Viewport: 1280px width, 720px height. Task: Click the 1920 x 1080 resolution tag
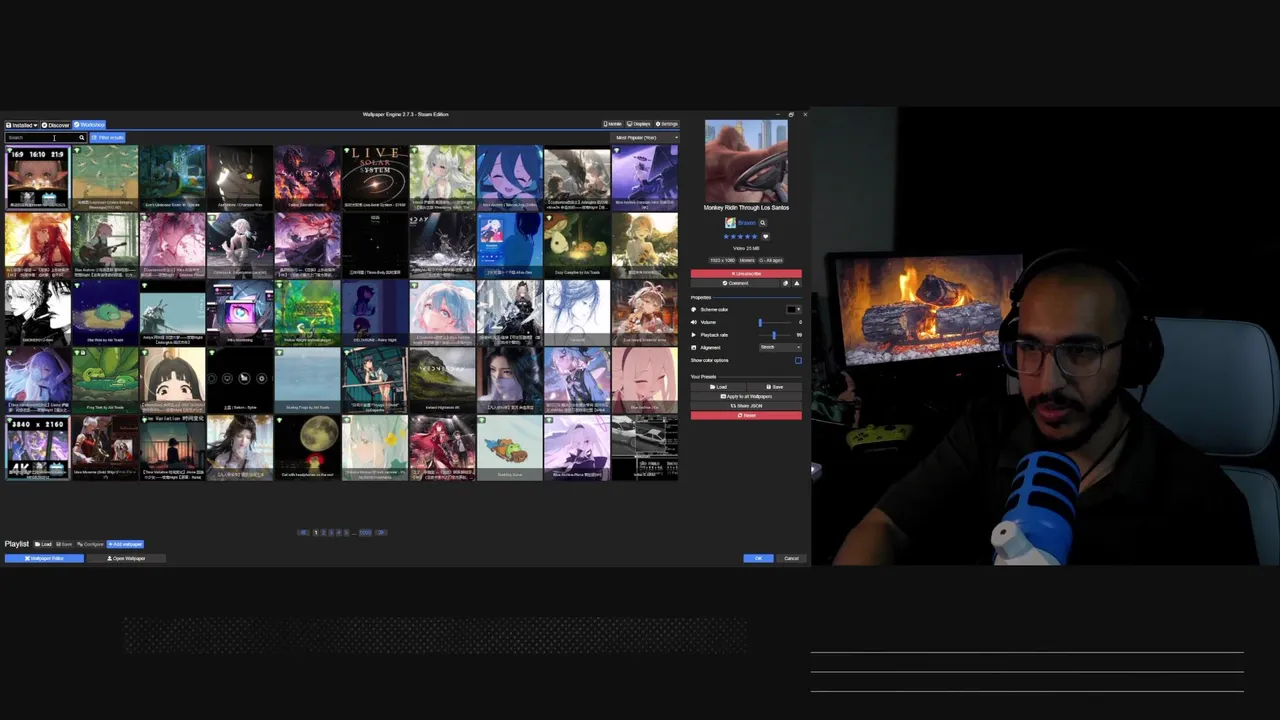[722, 260]
